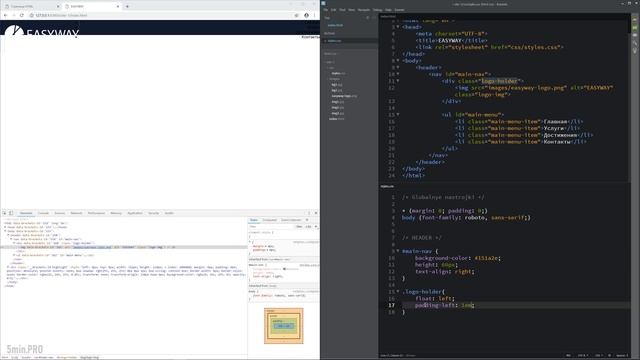Open the browser profile icon
This screenshot has width=640, height=360.
pos(306,15)
